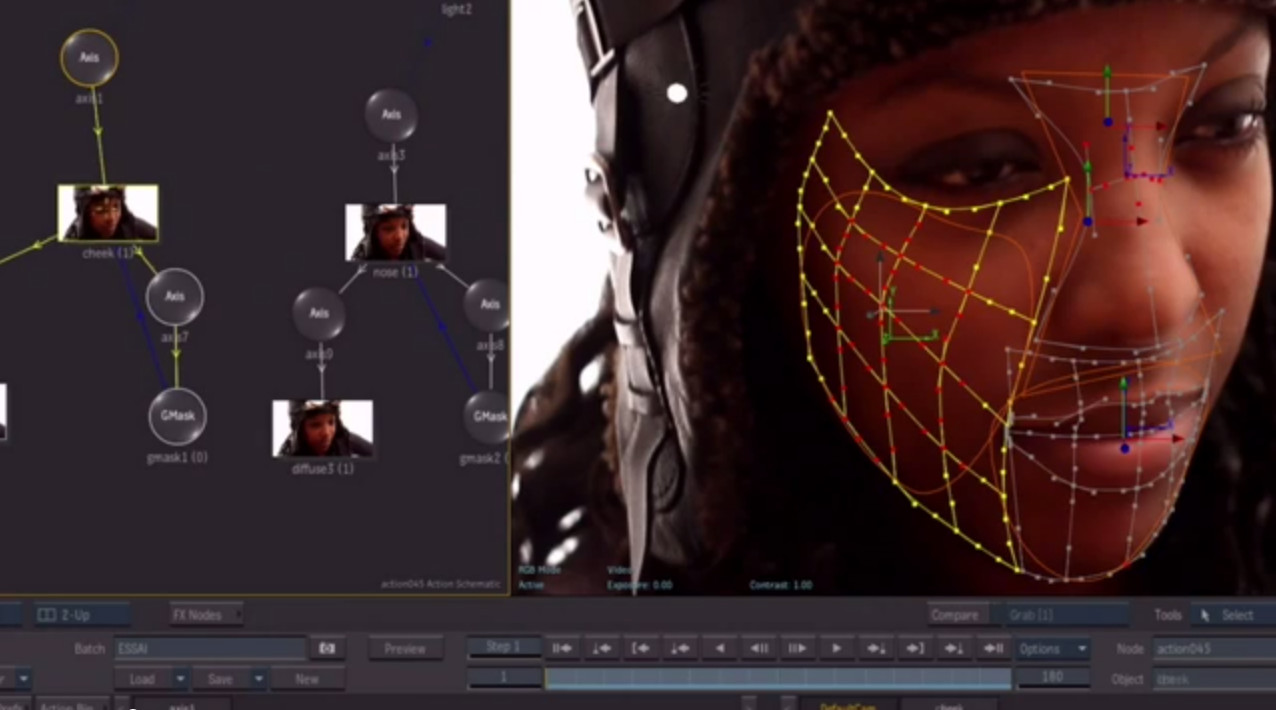Click the New button

pos(307,679)
